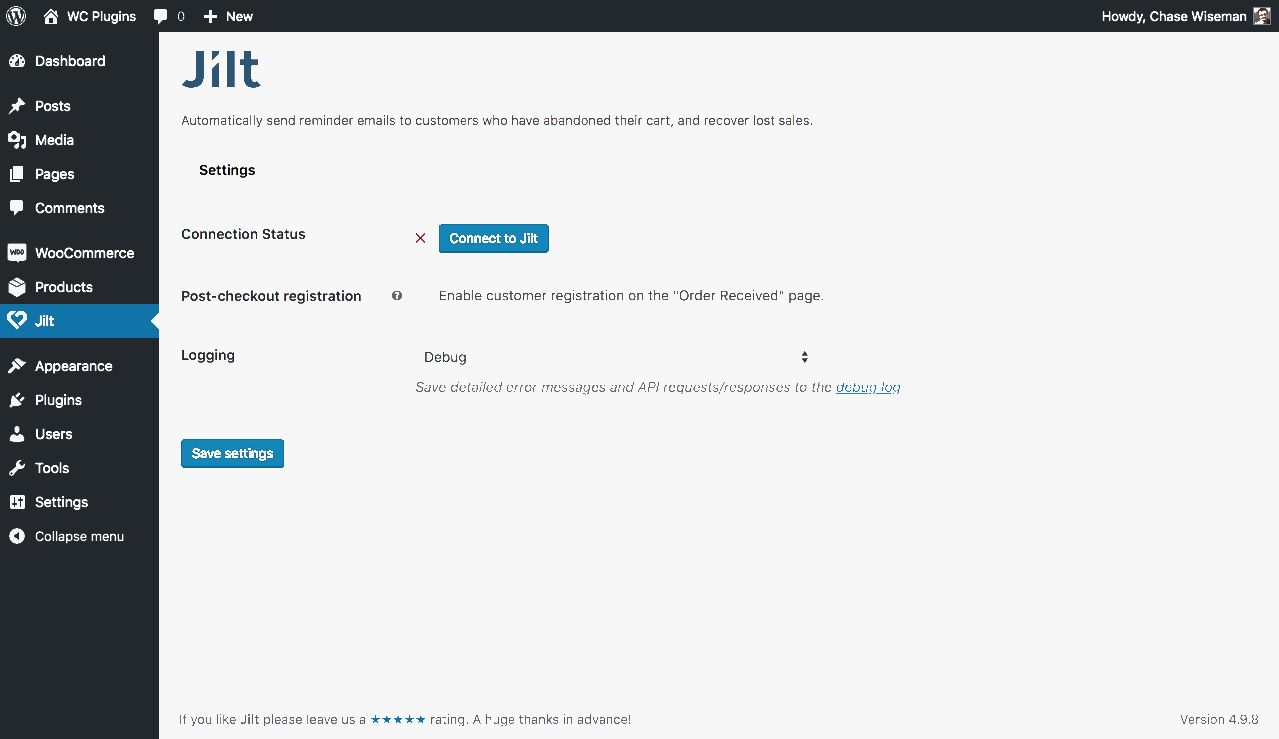Click the Logging field label
1279x739 pixels.
208,355
